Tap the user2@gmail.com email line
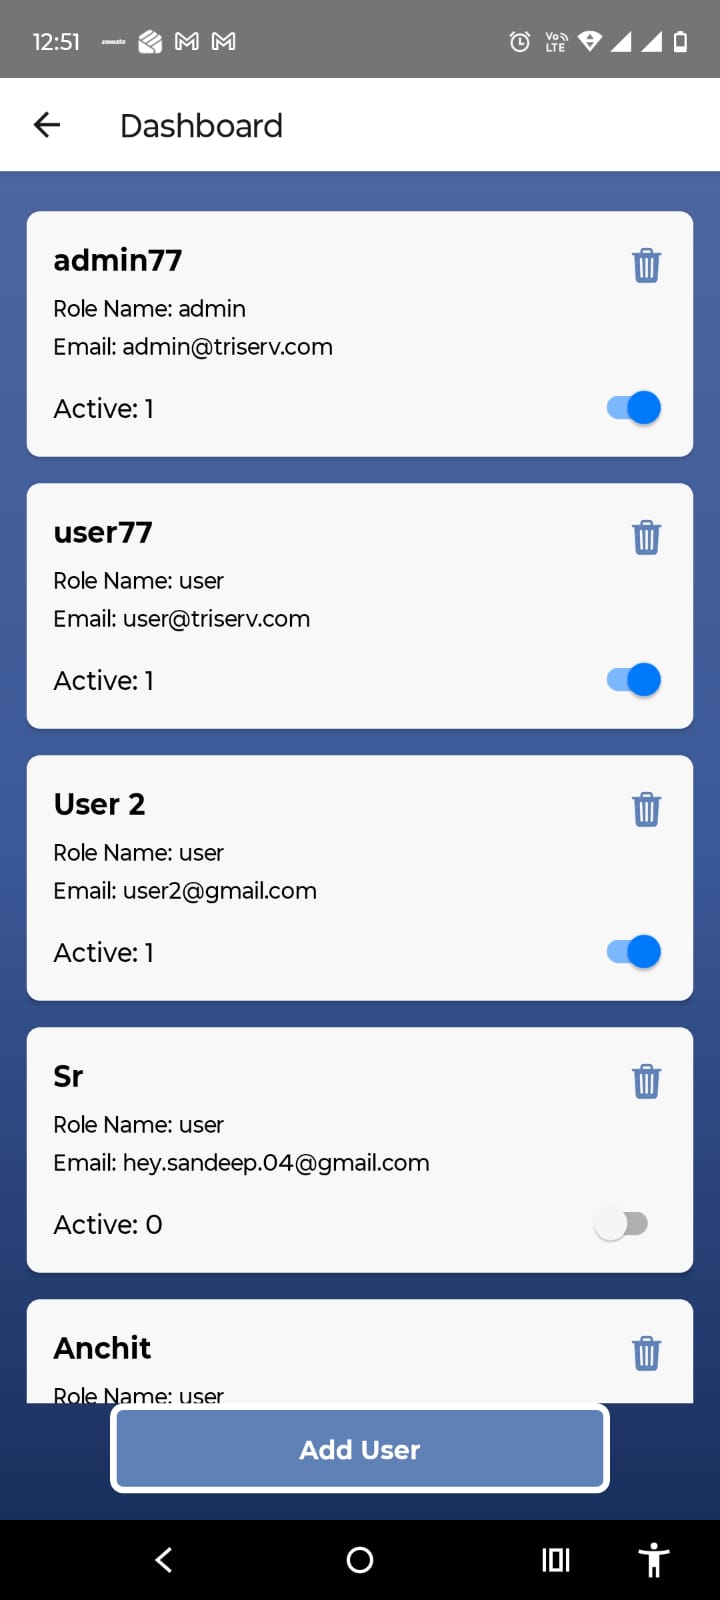Screen dimensions: 720x1600 point(185,891)
